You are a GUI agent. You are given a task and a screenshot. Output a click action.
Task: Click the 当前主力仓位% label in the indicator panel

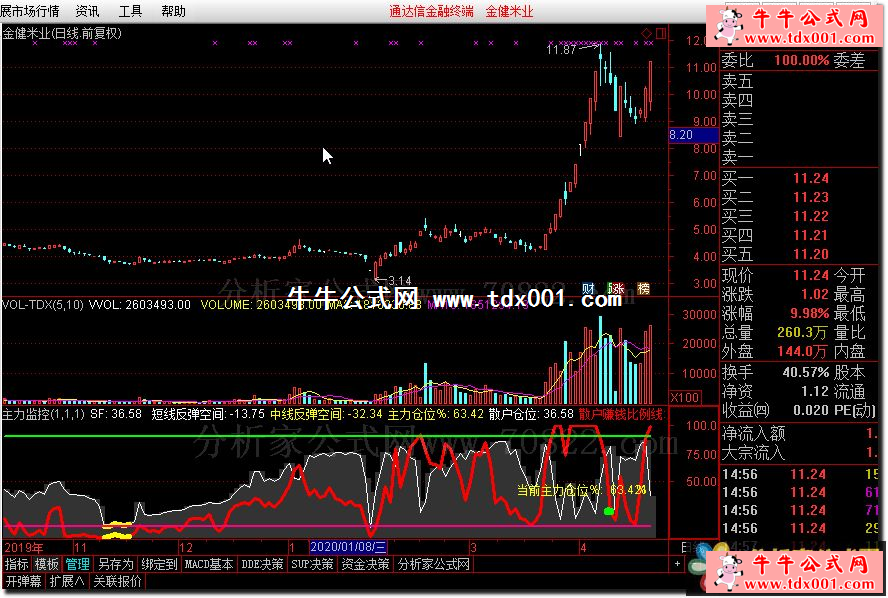[x=560, y=489]
